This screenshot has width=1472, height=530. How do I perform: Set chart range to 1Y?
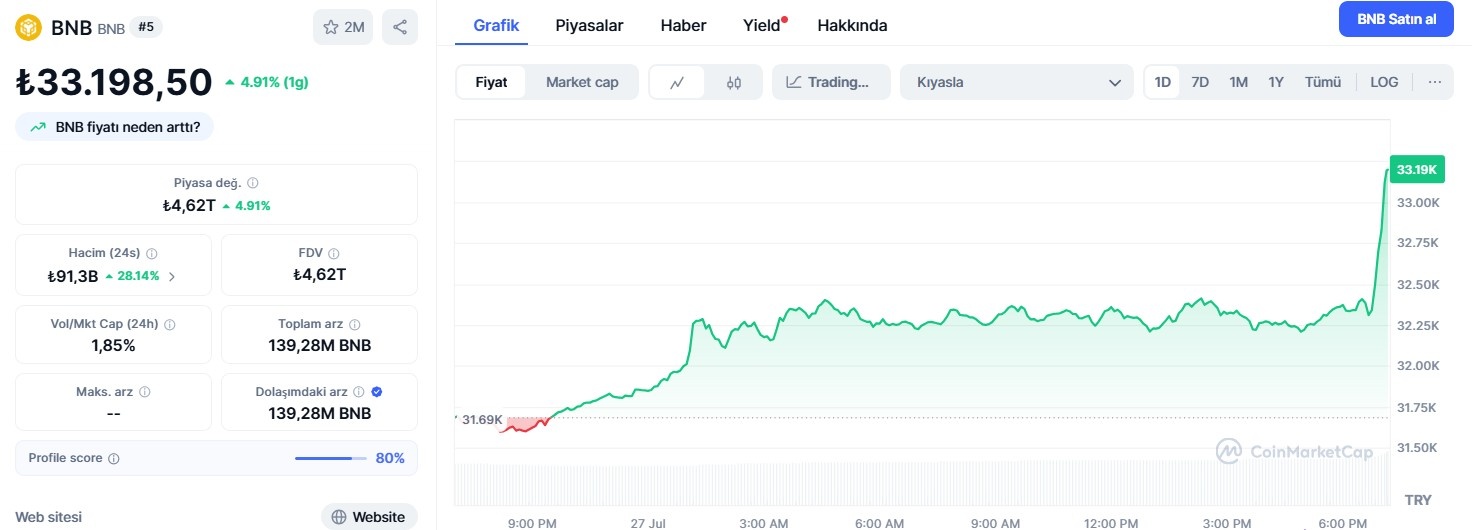tap(1276, 82)
